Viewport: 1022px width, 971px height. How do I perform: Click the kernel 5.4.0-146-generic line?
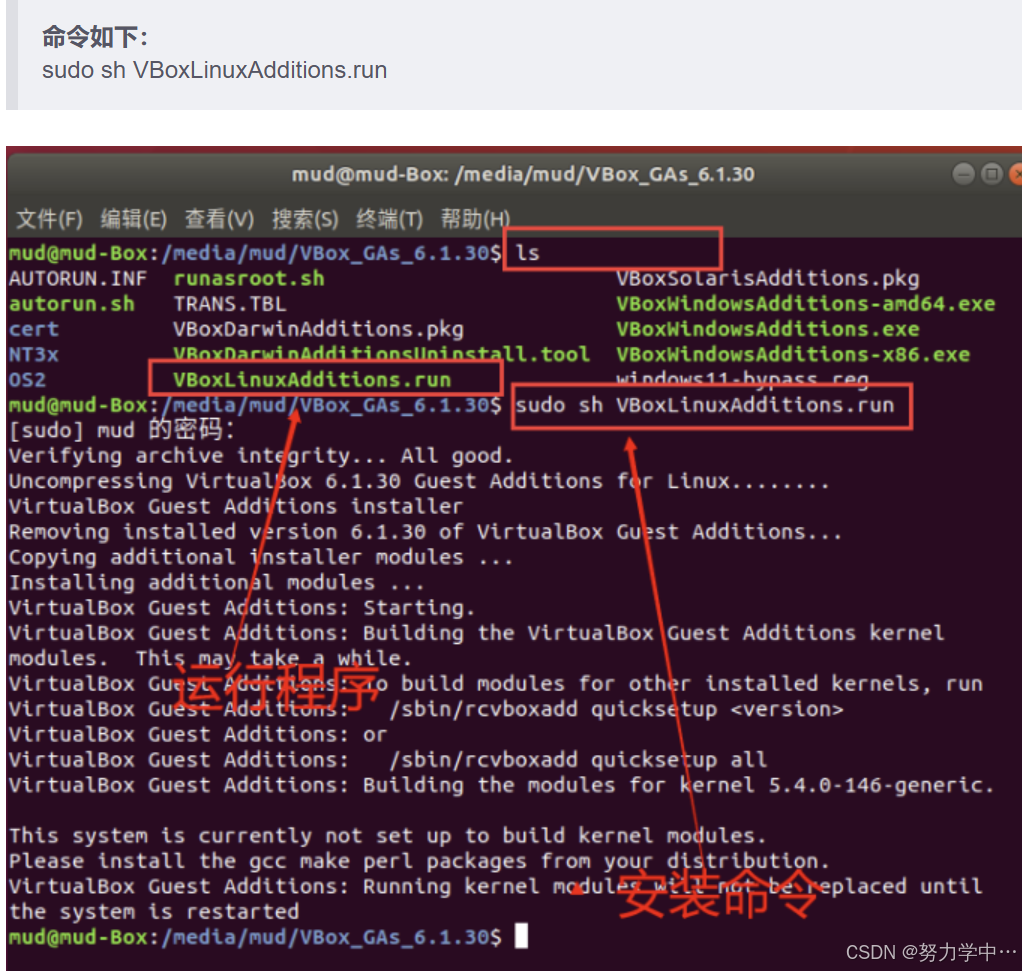click(x=501, y=785)
